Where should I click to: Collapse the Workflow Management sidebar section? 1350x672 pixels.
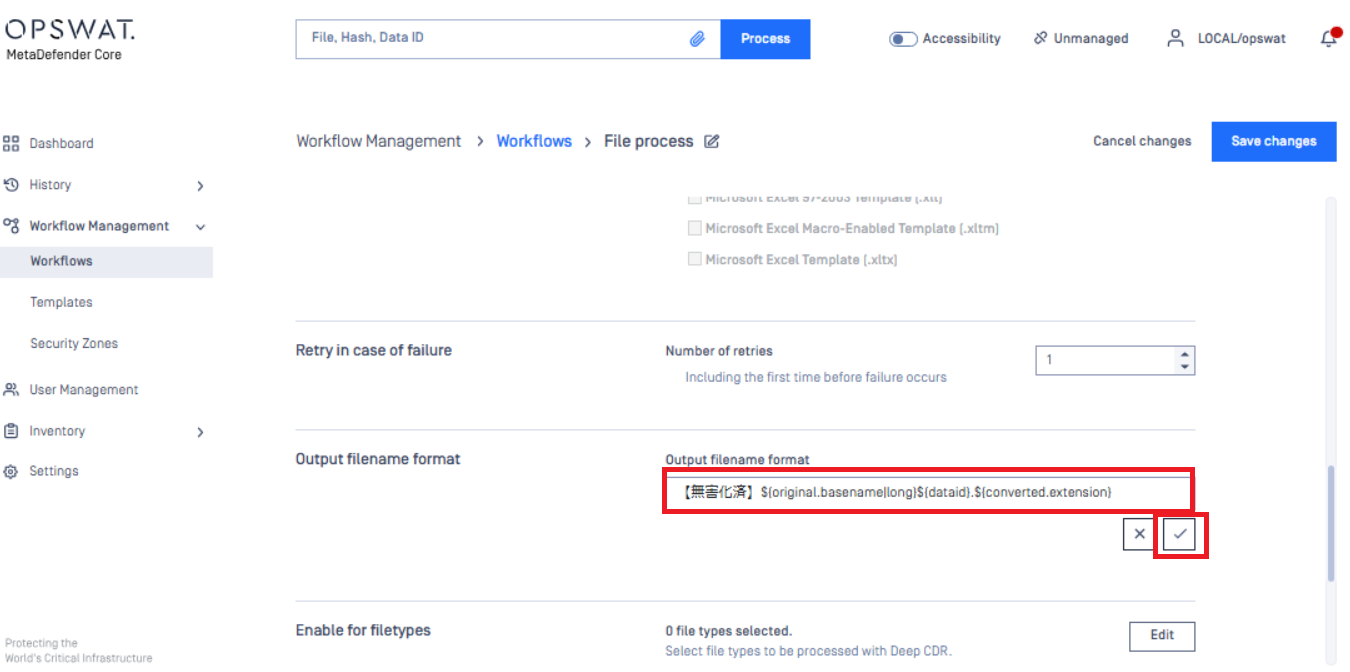tap(200, 227)
